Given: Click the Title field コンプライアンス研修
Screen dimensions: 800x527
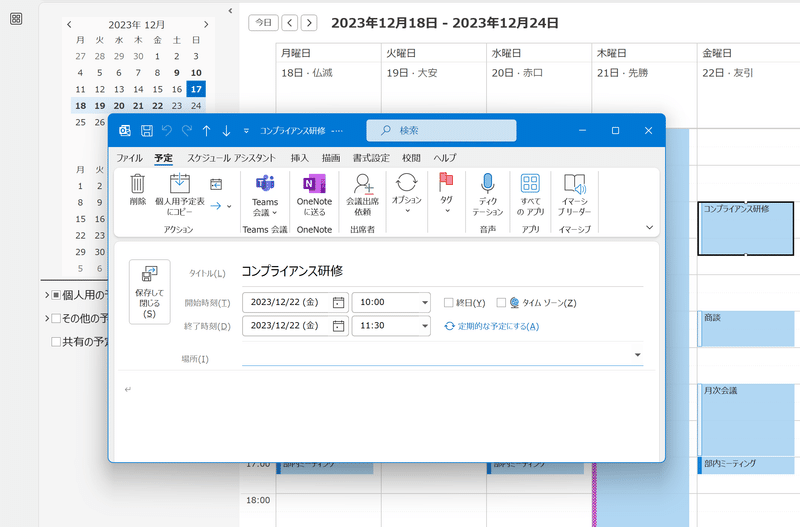Looking at the screenshot, I should coord(442,271).
